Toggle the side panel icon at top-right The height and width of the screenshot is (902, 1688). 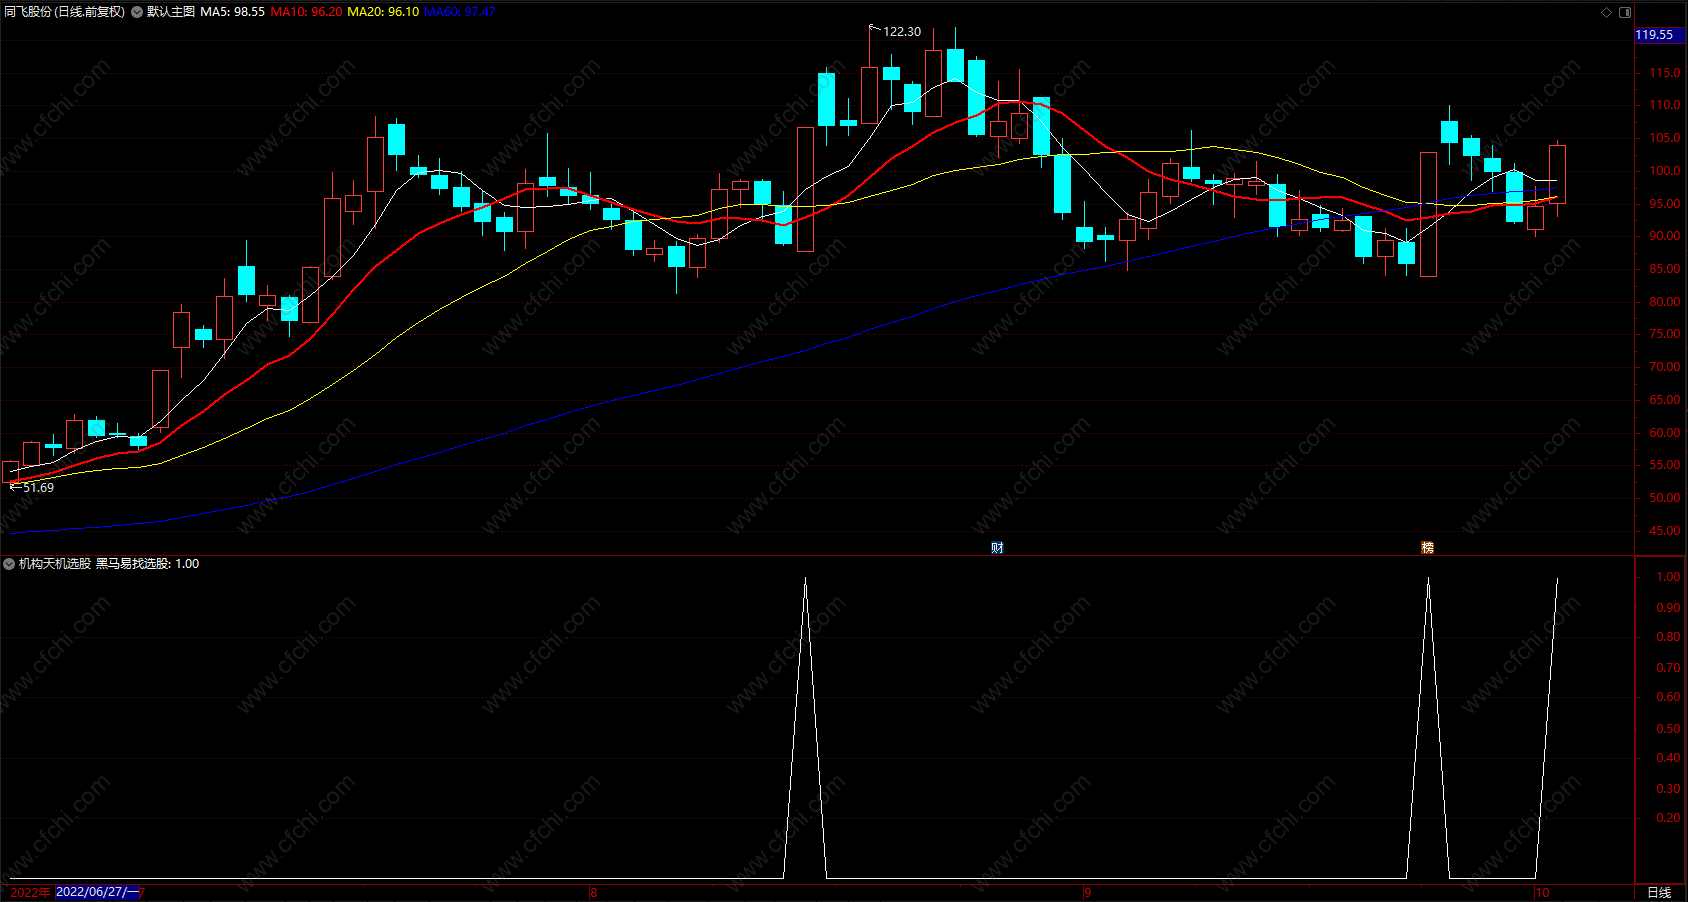[1625, 12]
